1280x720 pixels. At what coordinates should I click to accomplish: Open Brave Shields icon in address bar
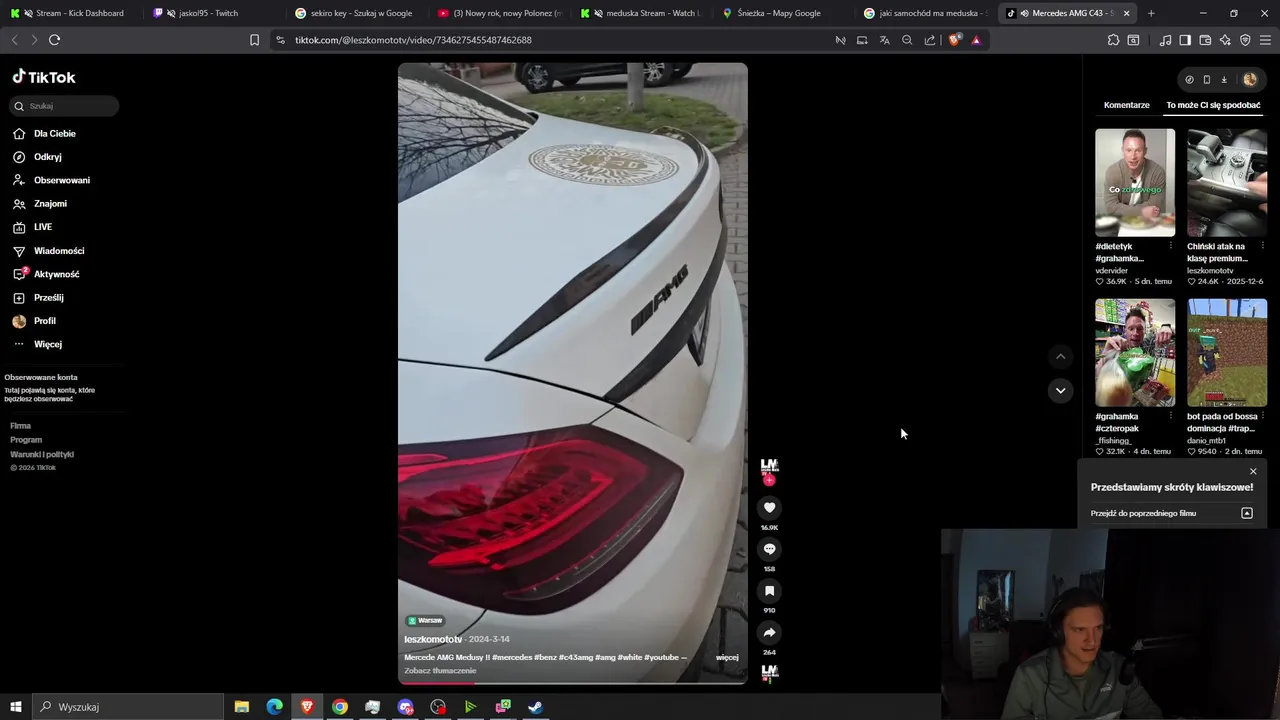954,40
